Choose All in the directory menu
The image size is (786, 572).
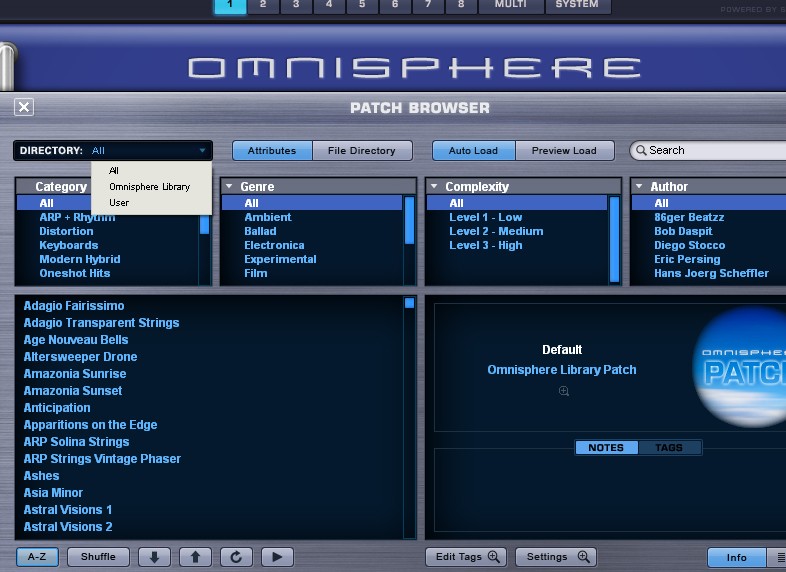(114, 170)
